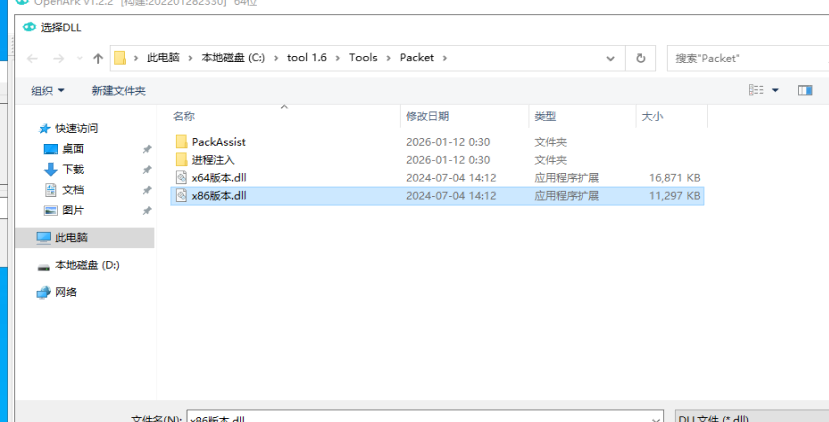Viewport: 829px width, 422px height.
Task: Sort files by 名称 column header
Action: coord(183,117)
